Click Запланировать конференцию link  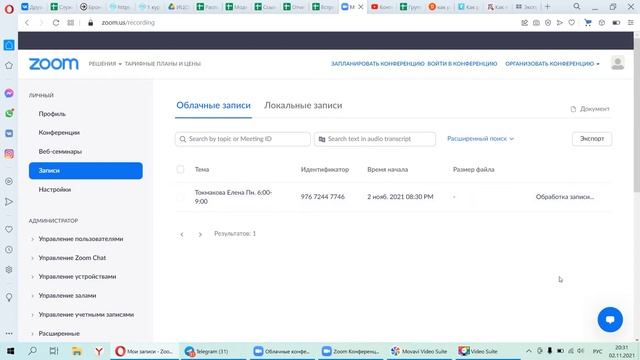378,64
